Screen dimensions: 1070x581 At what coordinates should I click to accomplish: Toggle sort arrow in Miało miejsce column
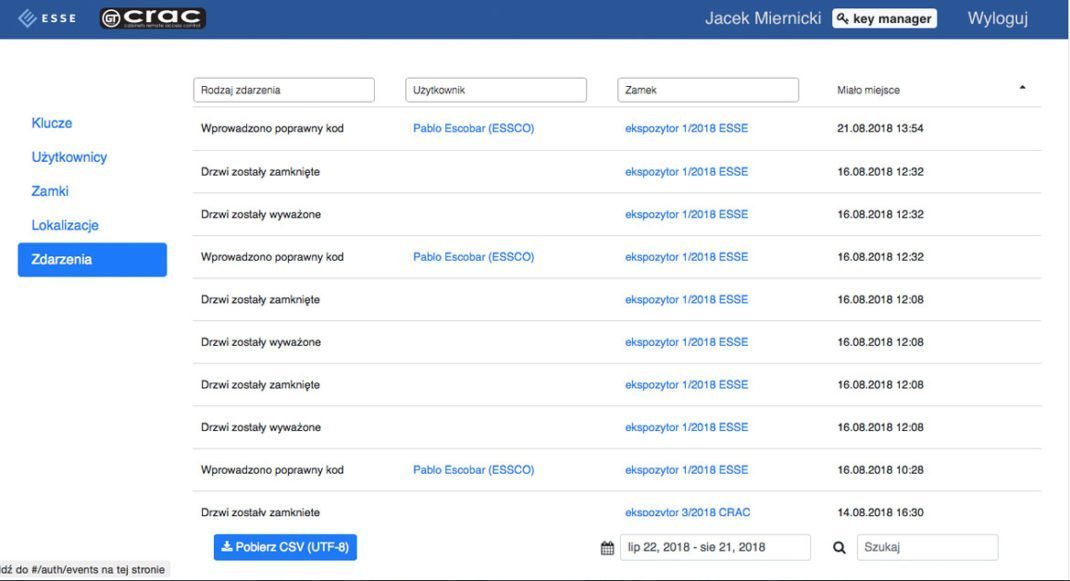[x=1022, y=88]
